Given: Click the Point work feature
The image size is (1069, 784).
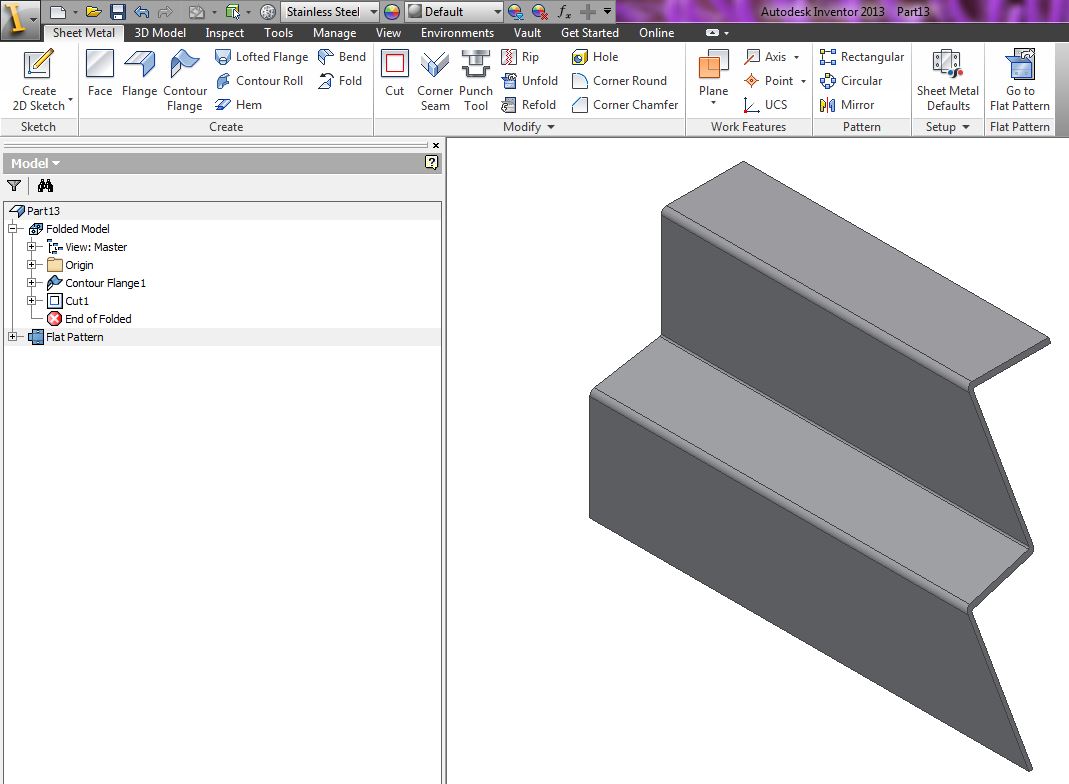Looking at the screenshot, I should pyautogui.click(x=769, y=80).
